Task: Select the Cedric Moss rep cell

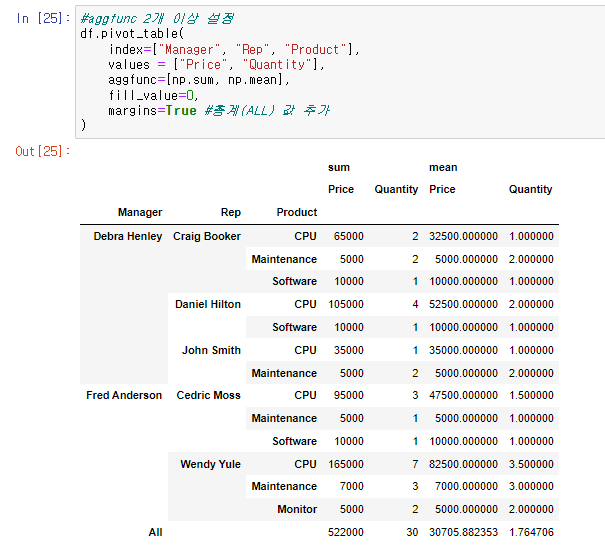Action: click(x=208, y=395)
